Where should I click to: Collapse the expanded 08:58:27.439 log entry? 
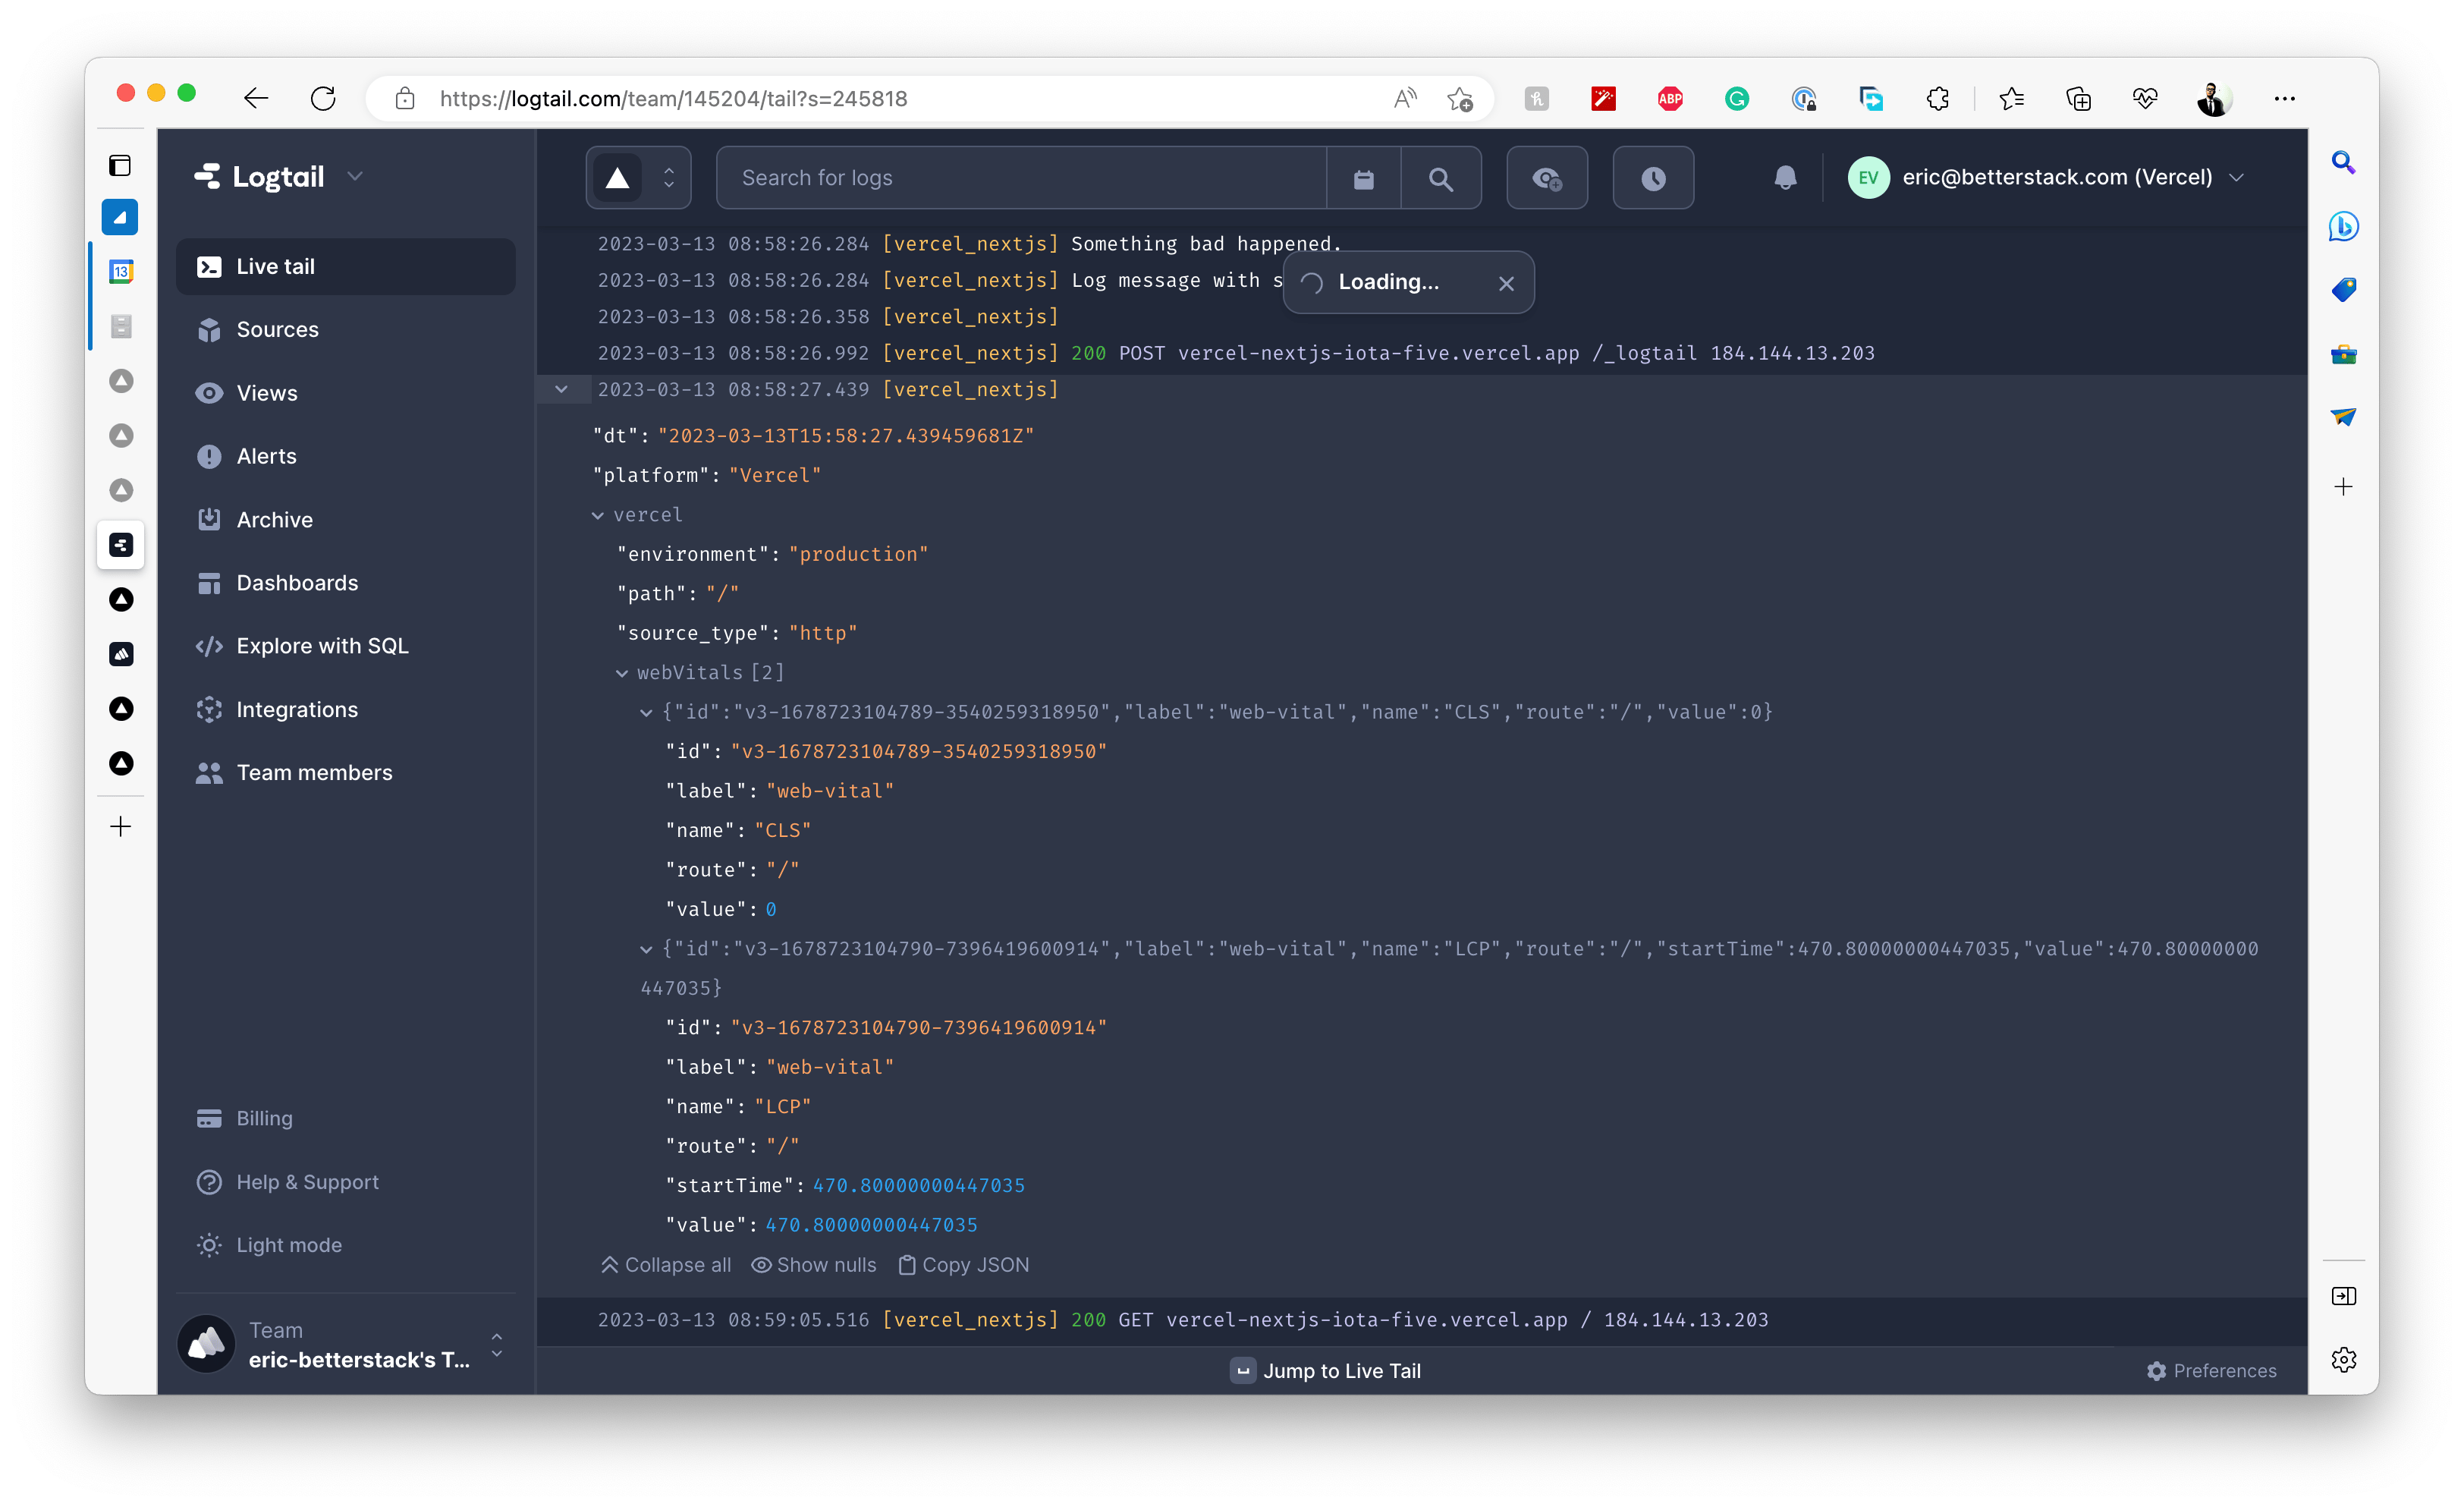tap(562, 389)
